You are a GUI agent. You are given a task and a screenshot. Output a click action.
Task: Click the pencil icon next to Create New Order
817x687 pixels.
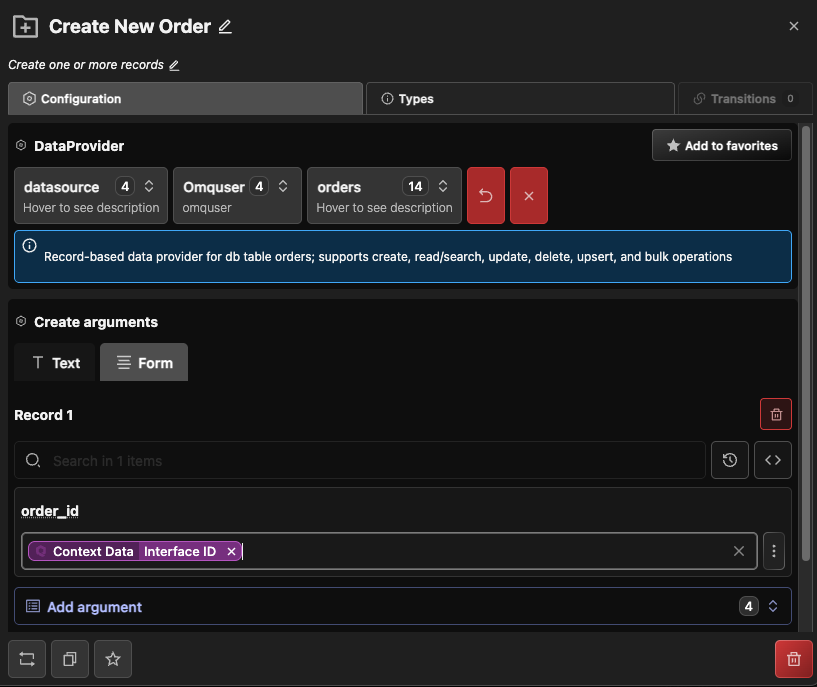[x=225, y=27]
